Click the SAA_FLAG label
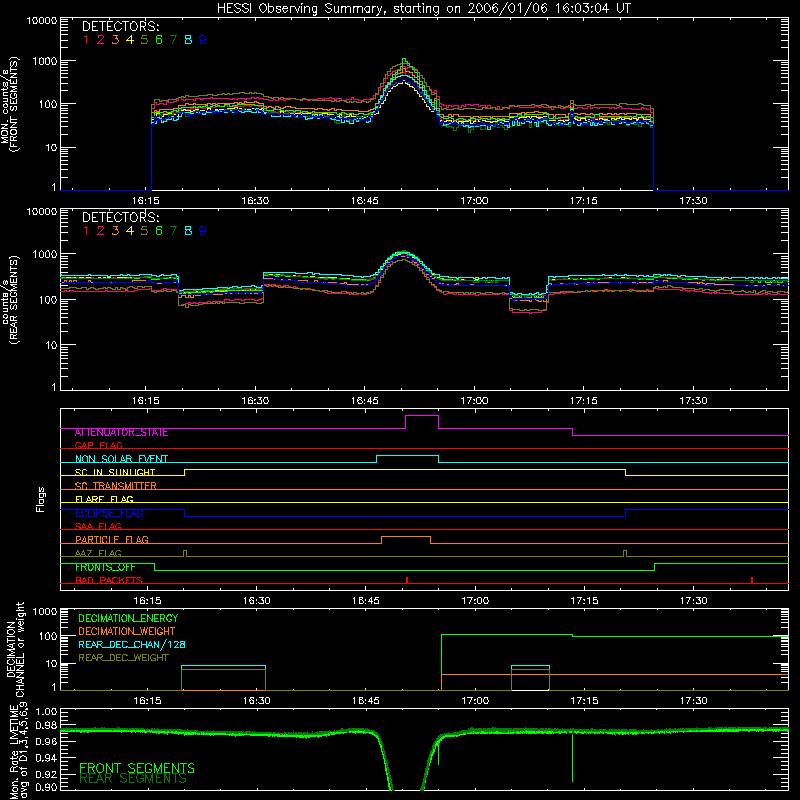Image resolution: width=800 pixels, height=800 pixels. click(x=98, y=526)
